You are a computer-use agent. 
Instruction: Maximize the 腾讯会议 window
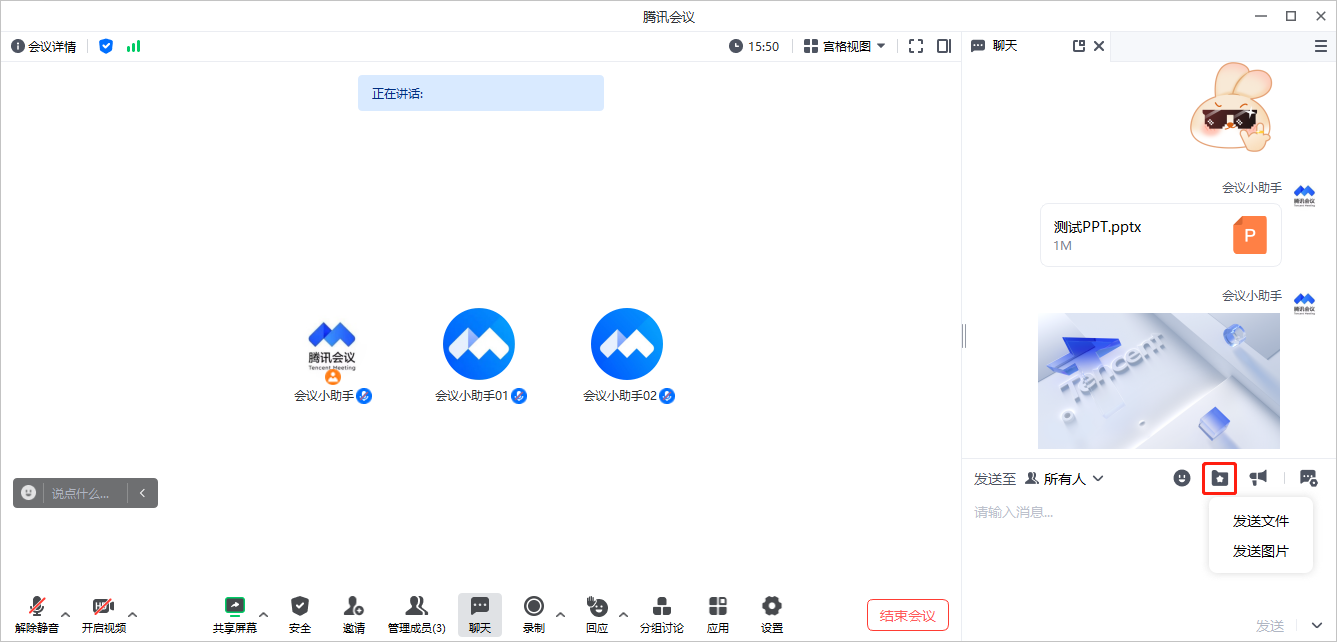coord(1291,15)
